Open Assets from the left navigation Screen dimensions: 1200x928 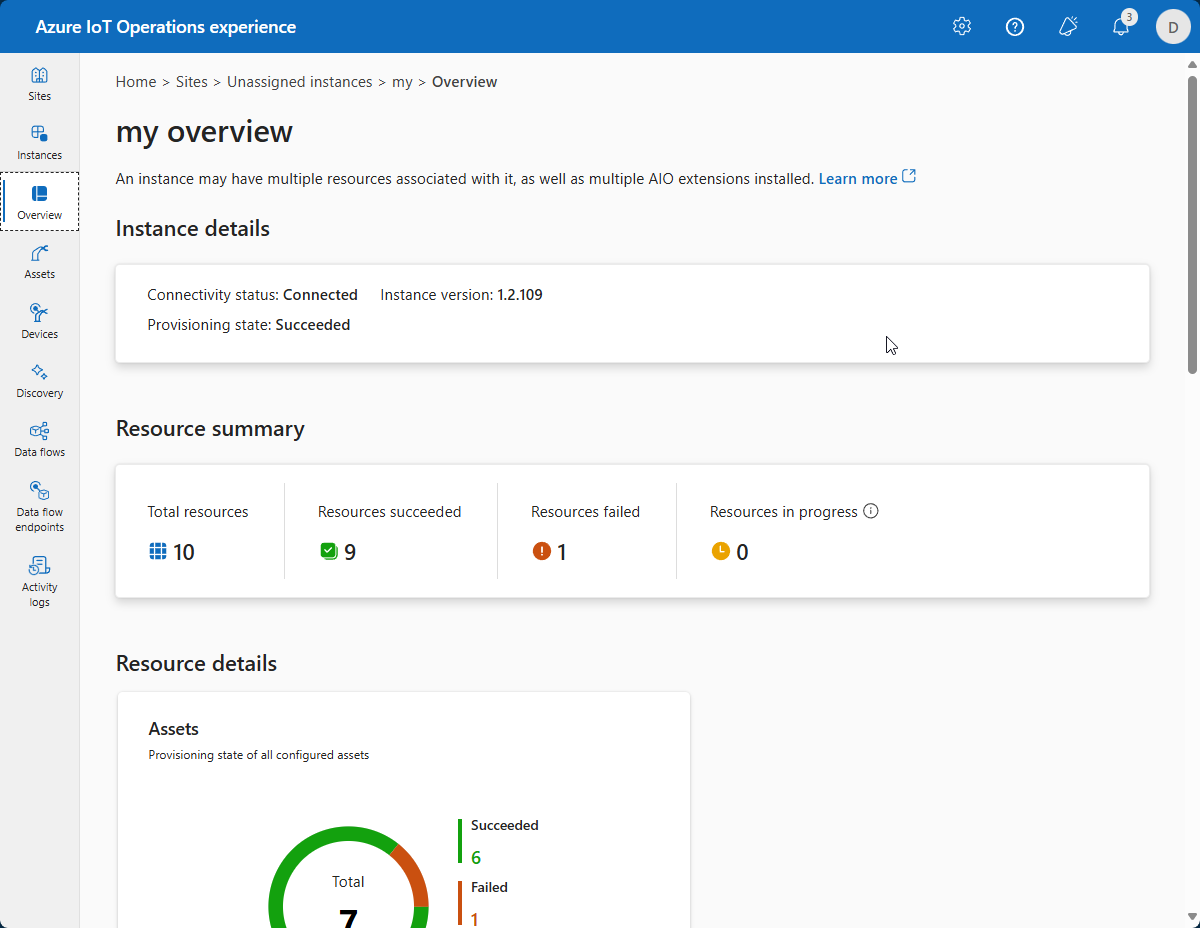39,261
